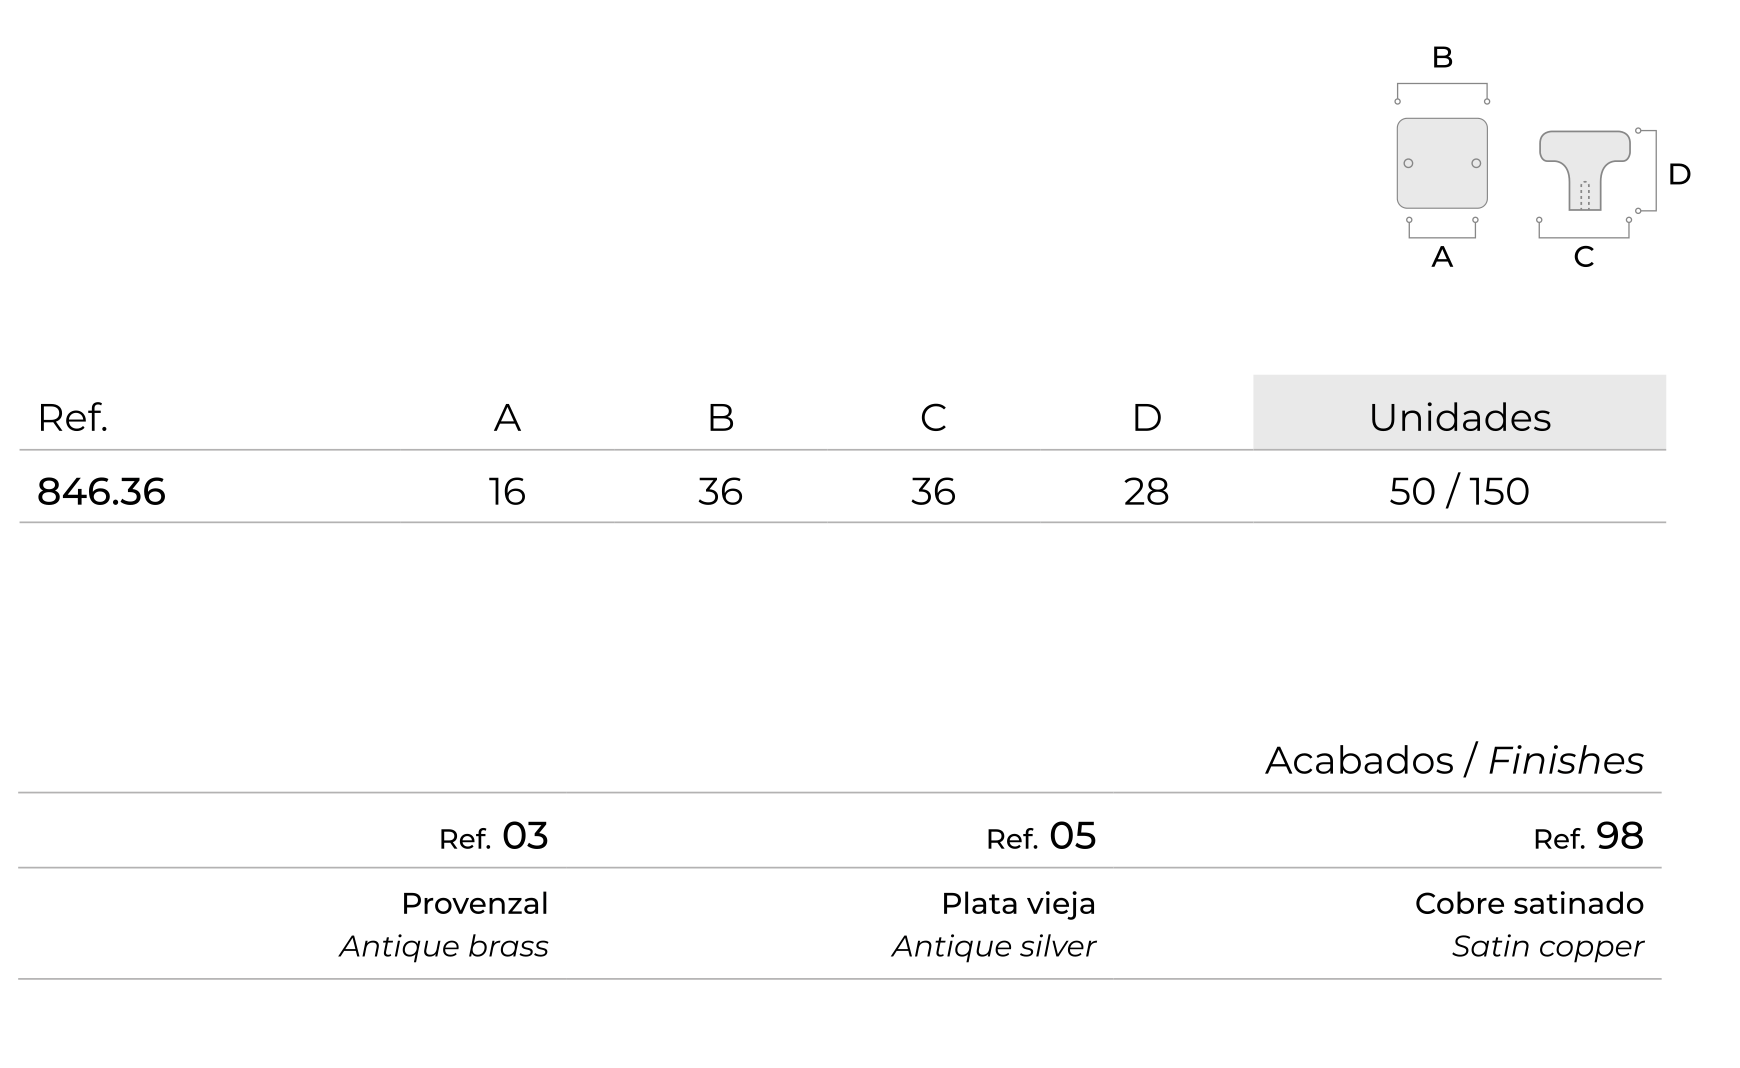
Task: Select dimension label C under the side view
Action: pyautogui.click(x=1583, y=257)
